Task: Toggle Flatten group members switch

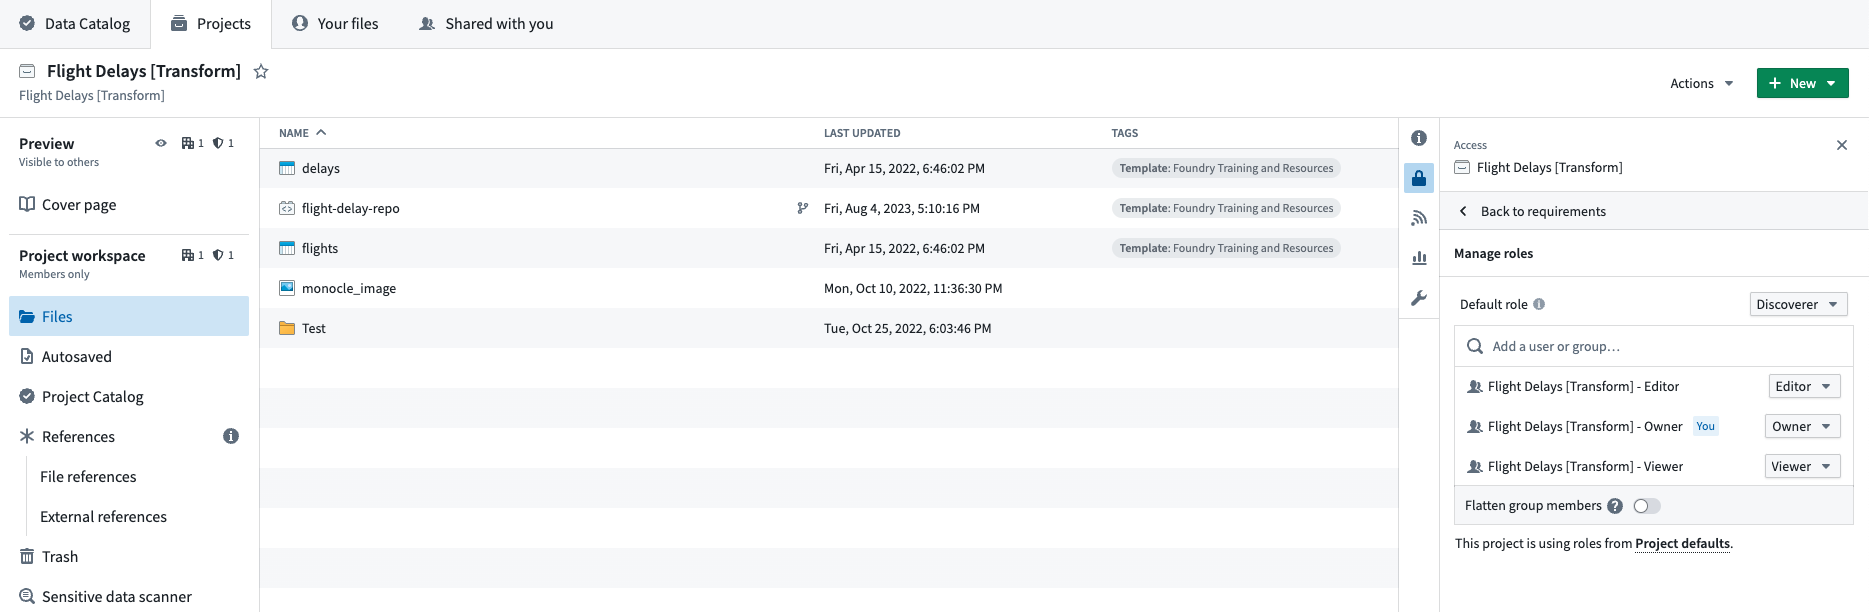Action: pos(1647,506)
